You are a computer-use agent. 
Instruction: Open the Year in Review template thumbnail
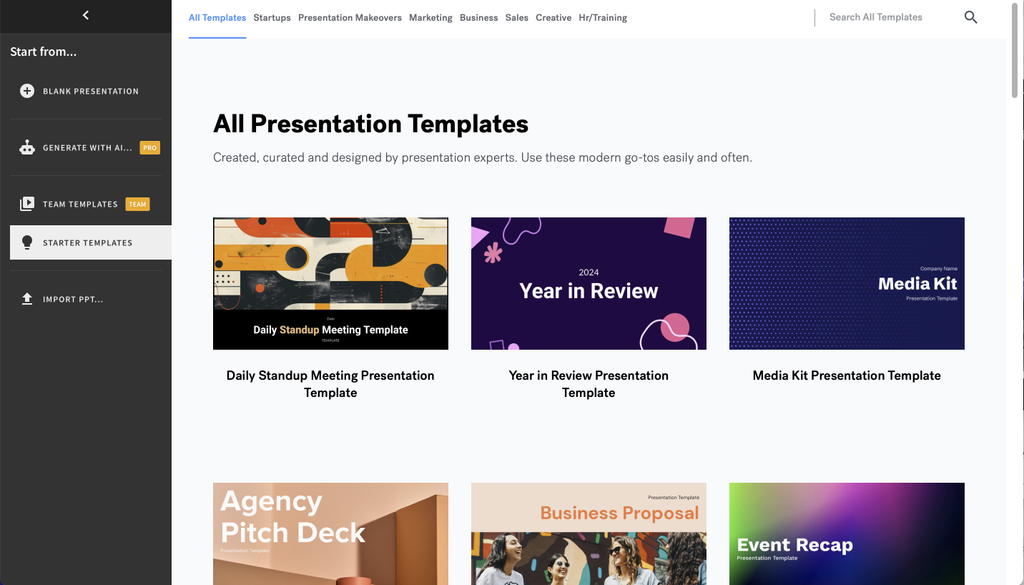coord(588,283)
